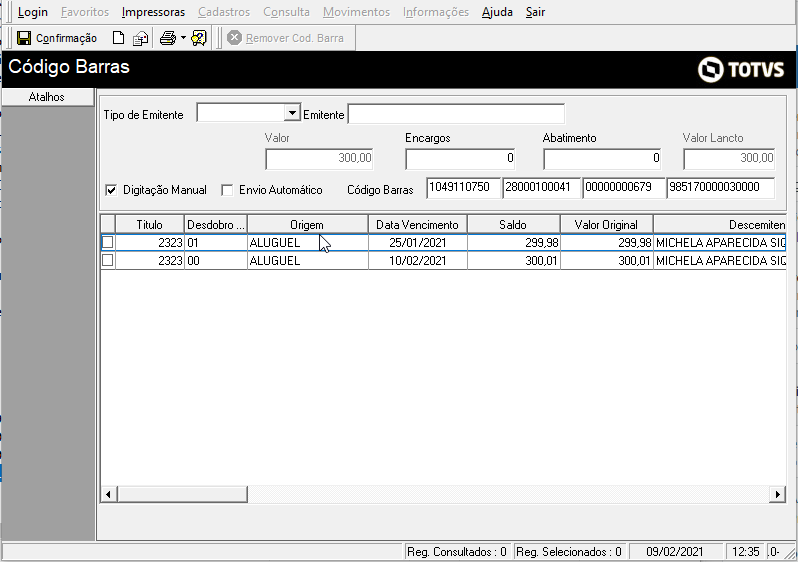This screenshot has height=562, width=798.
Task: Open the Login menu
Action: [33, 12]
